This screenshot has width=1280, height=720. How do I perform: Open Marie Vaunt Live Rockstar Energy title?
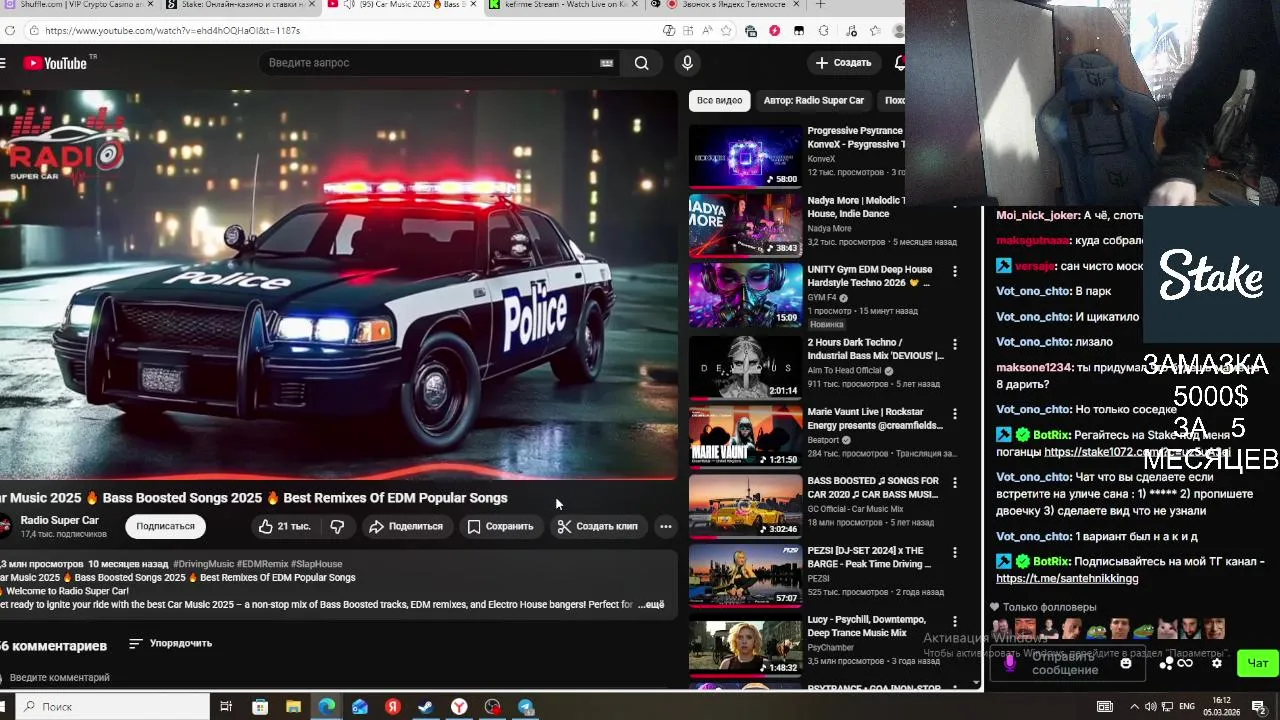(875, 419)
